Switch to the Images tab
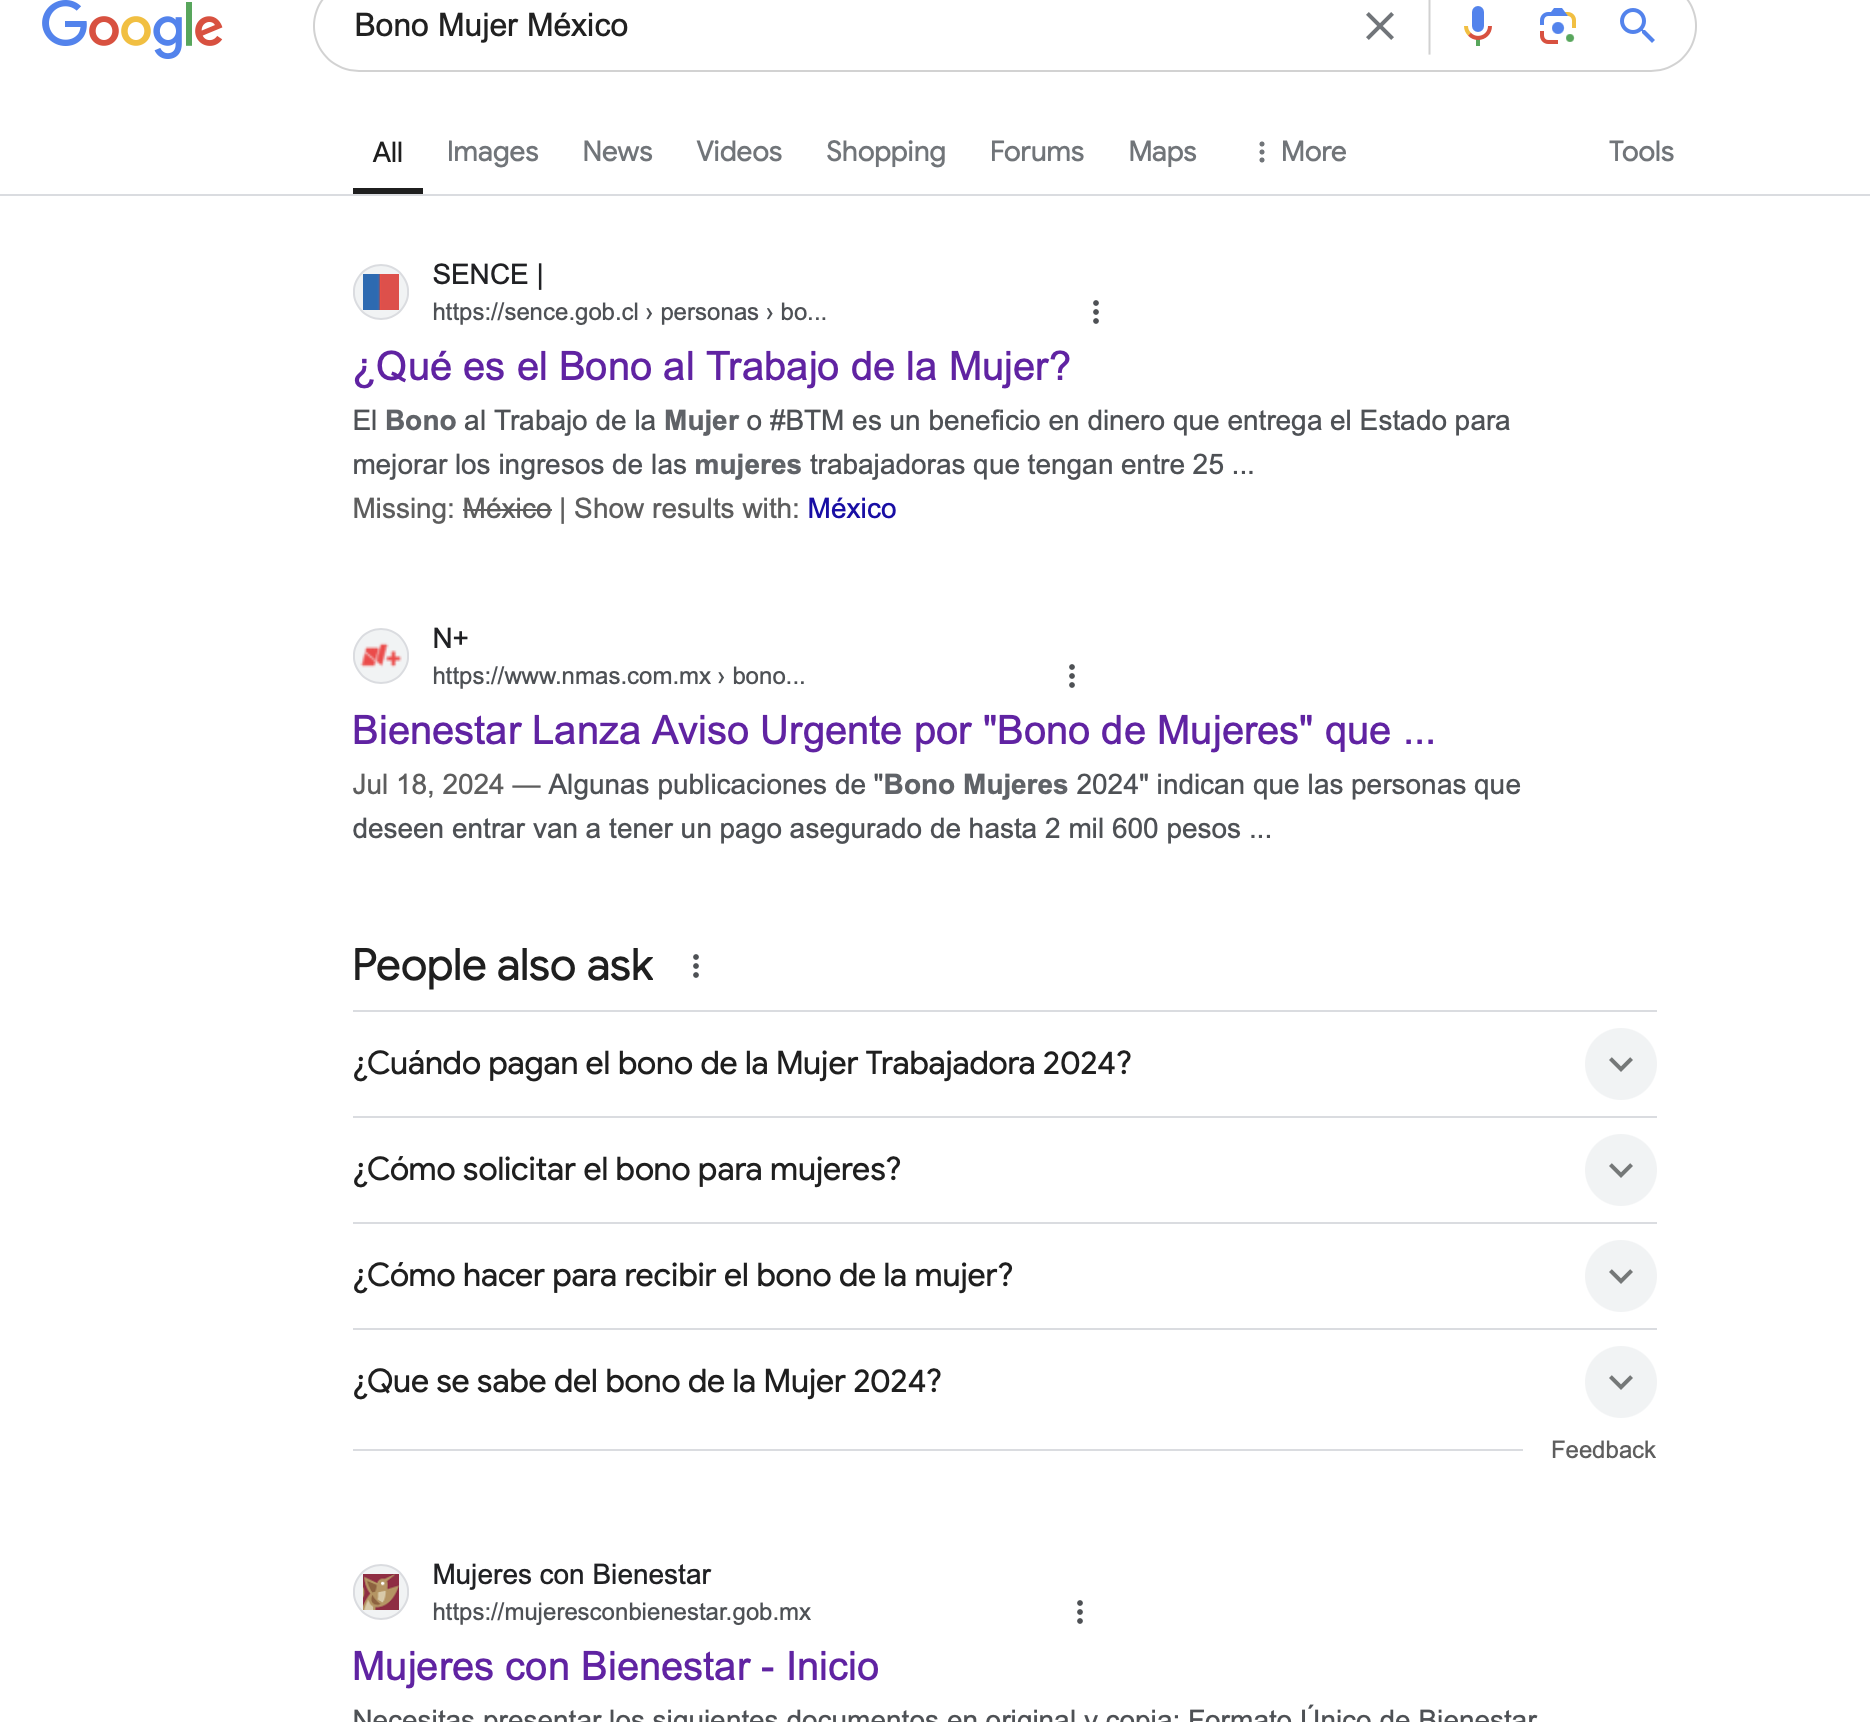The width and height of the screenshot is (1870, 1722). pyautogui.click(x=492, y=152)
